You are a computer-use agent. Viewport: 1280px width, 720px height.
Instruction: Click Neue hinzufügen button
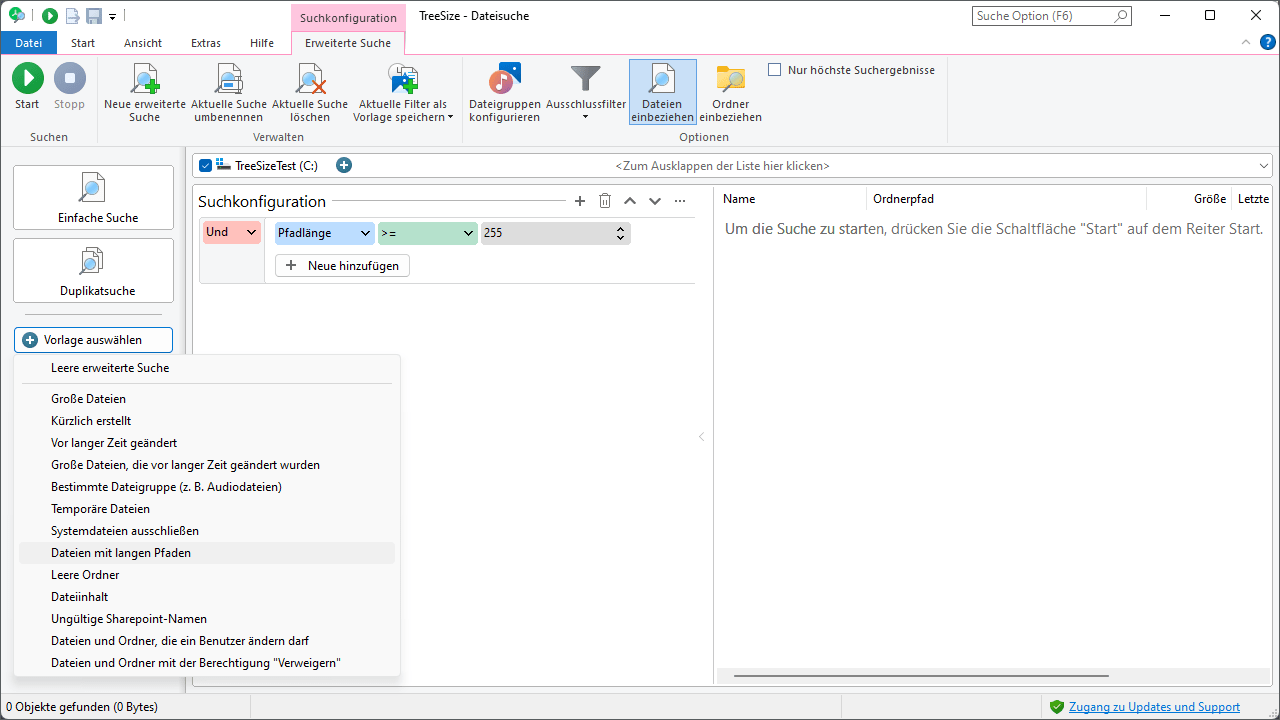tap(342, 266)
